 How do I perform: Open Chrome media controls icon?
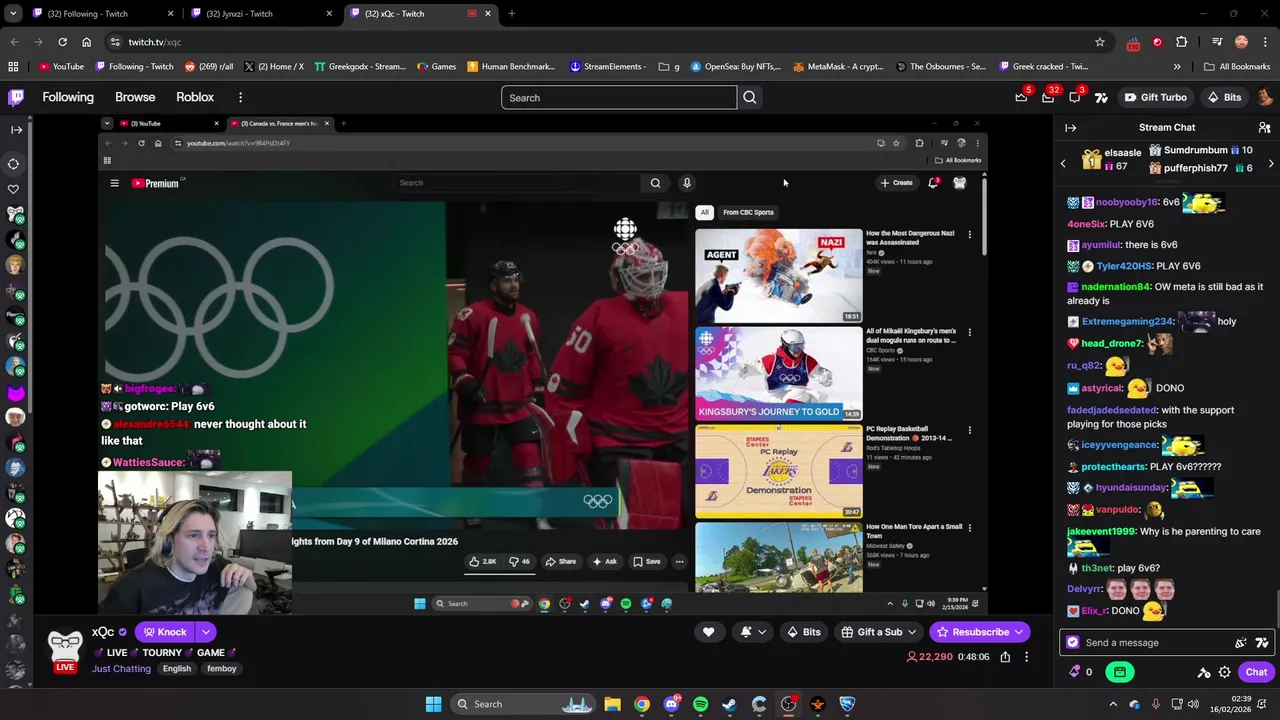(x=1217, y=42)
